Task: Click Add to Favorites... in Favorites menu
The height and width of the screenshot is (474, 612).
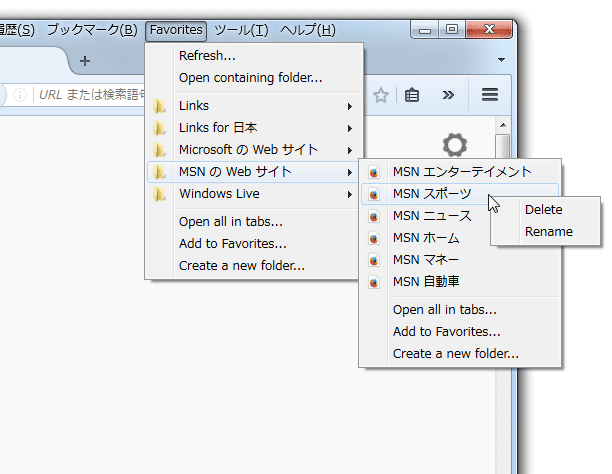Action: (x=253, y=244)
